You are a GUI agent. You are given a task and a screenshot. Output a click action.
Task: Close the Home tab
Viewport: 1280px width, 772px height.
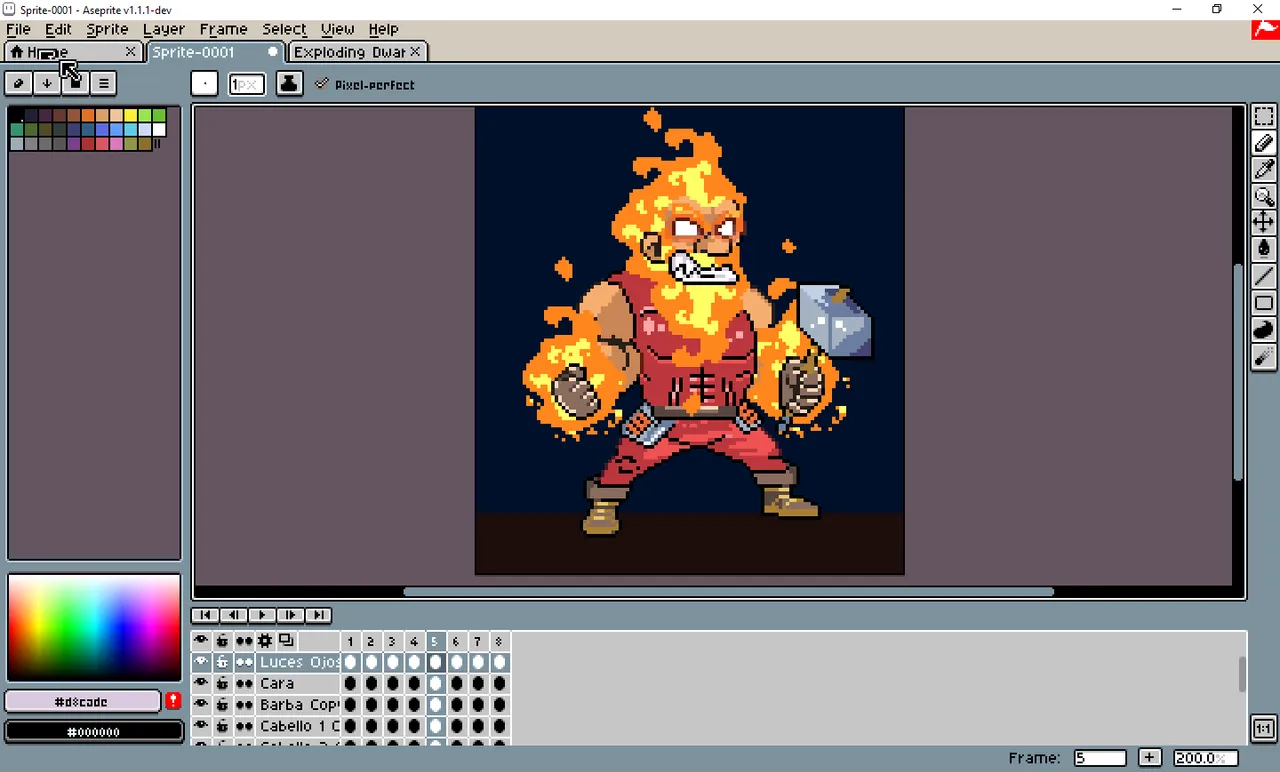[x=131, y=52]
